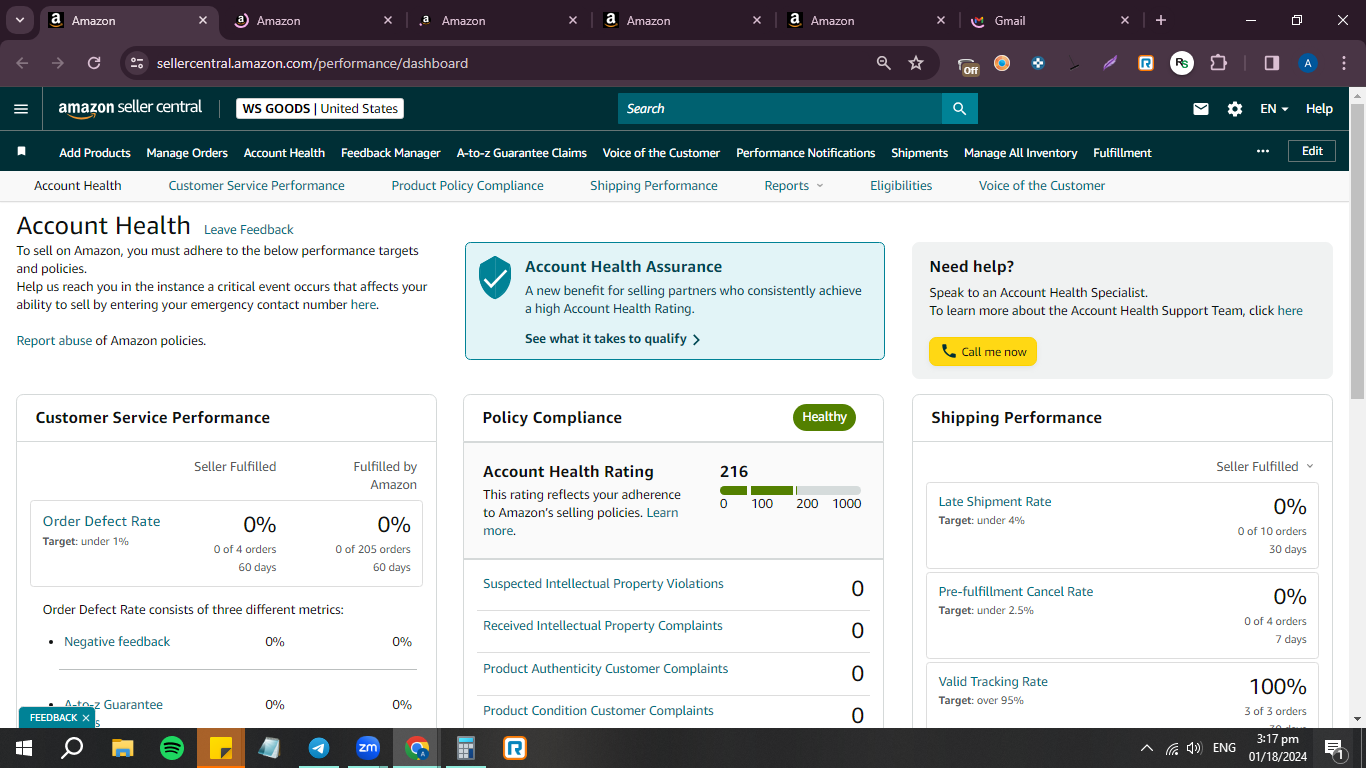Open Telegram from the taskbar
The width and height of the screenshot is (1366, 768).
(319, 748)
